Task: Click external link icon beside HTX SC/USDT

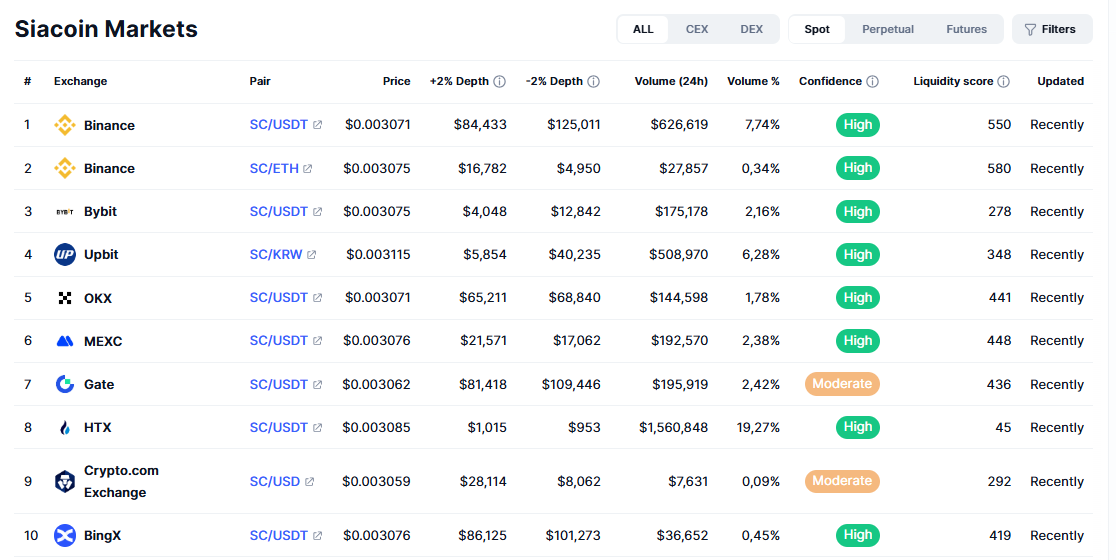Action: coord(317,428)
